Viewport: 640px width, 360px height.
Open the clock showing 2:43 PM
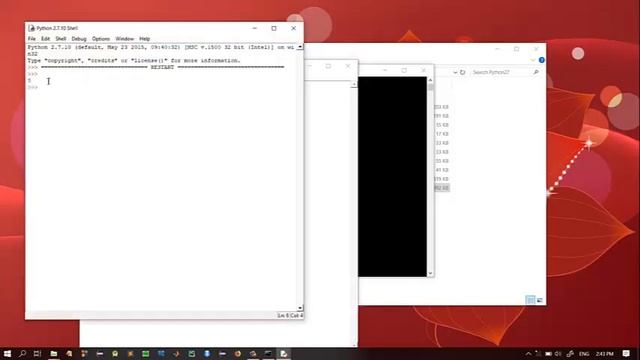coord(604,353)
